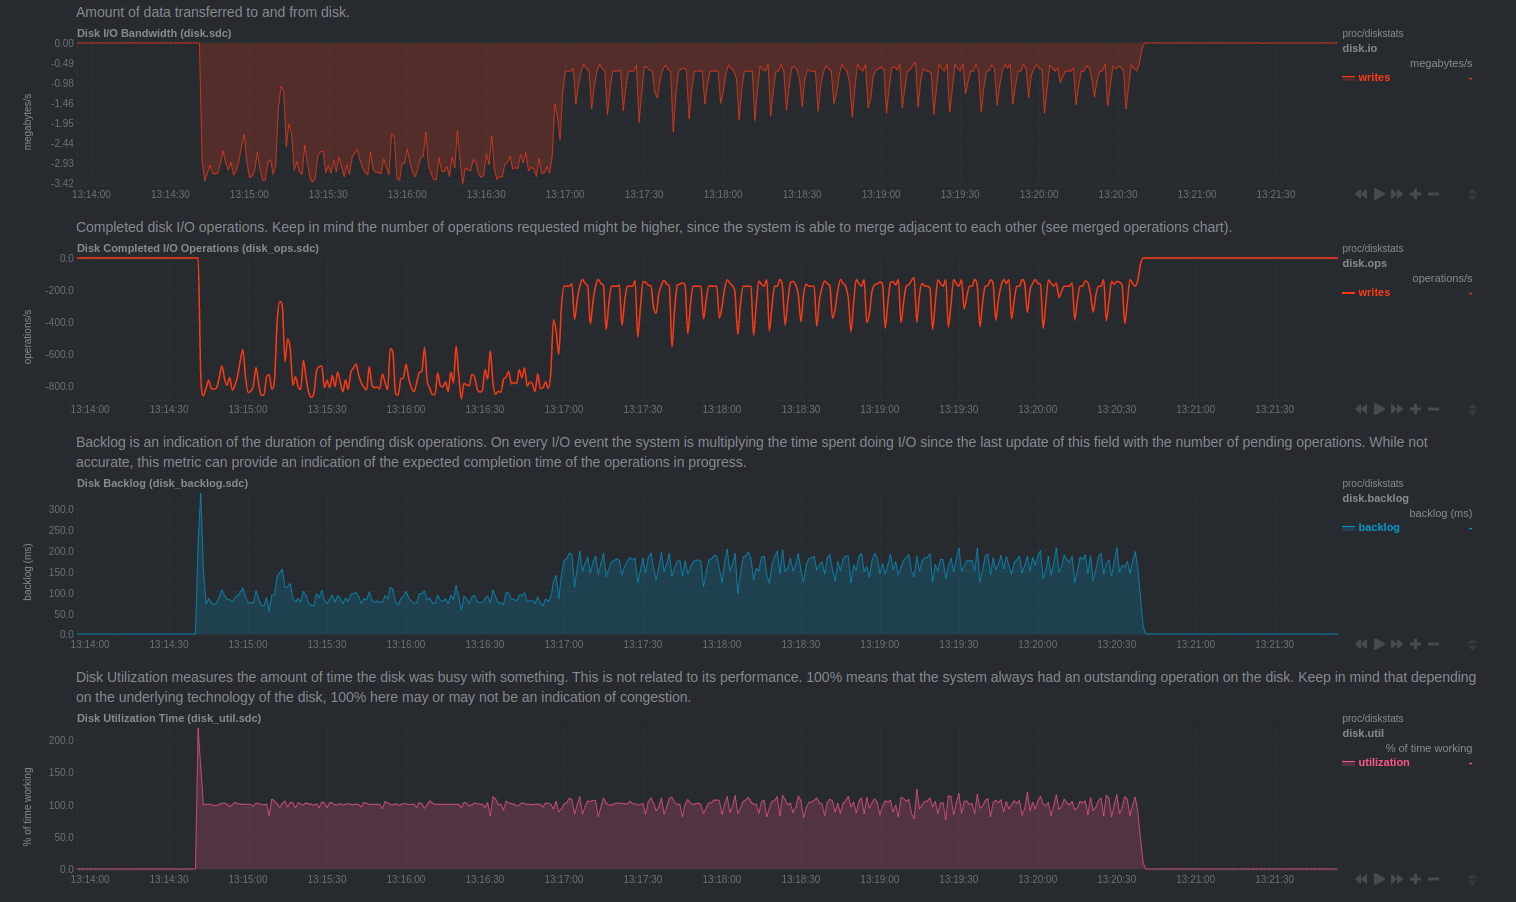Click the resize handle of Disk Backlog chart
This screenshot has width=1516, height=902.
pos(1472,644)
